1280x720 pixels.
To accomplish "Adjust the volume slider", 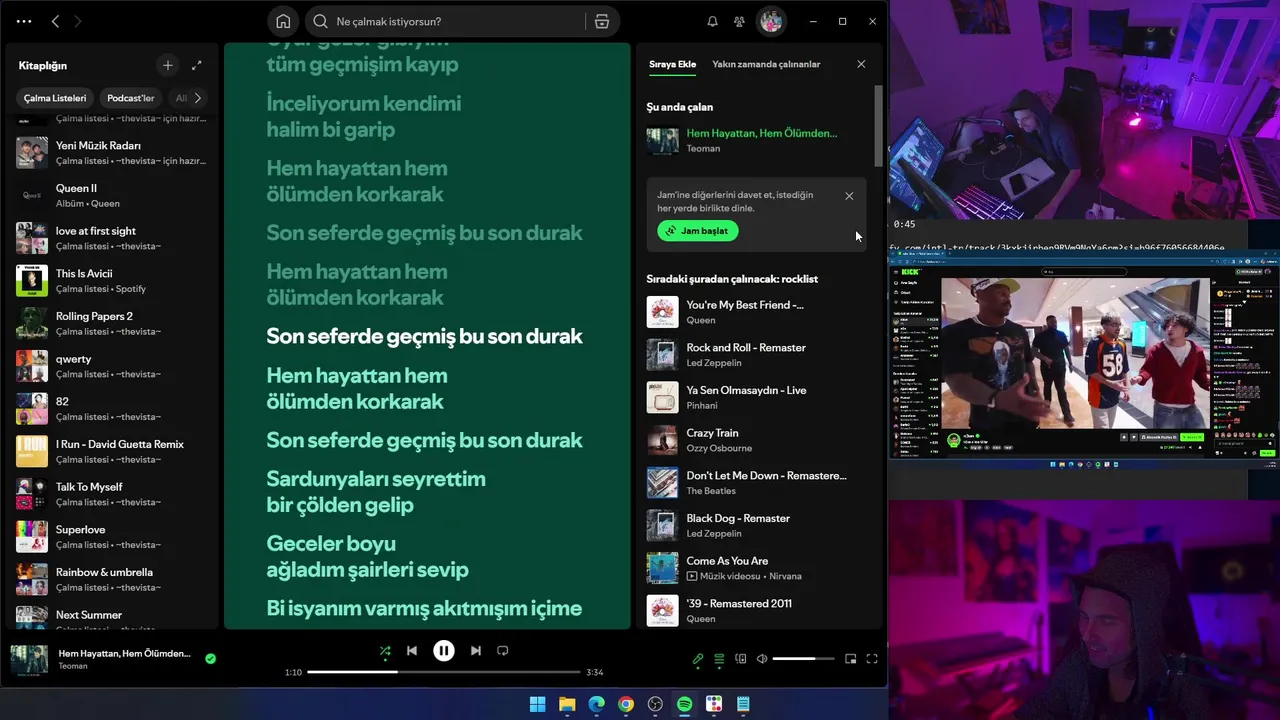I will (x=806, y=659).
